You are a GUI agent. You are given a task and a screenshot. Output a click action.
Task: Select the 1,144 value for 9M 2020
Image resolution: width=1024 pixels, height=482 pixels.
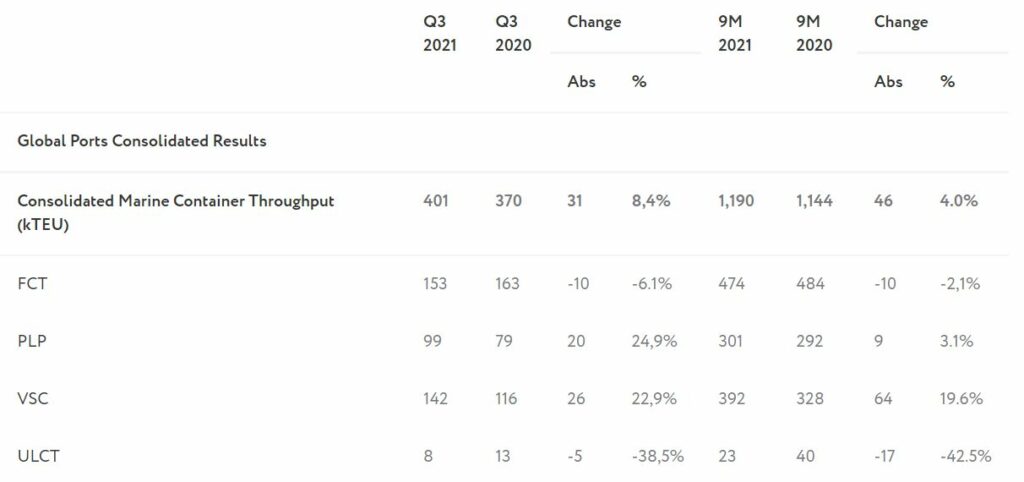[814, 201]
